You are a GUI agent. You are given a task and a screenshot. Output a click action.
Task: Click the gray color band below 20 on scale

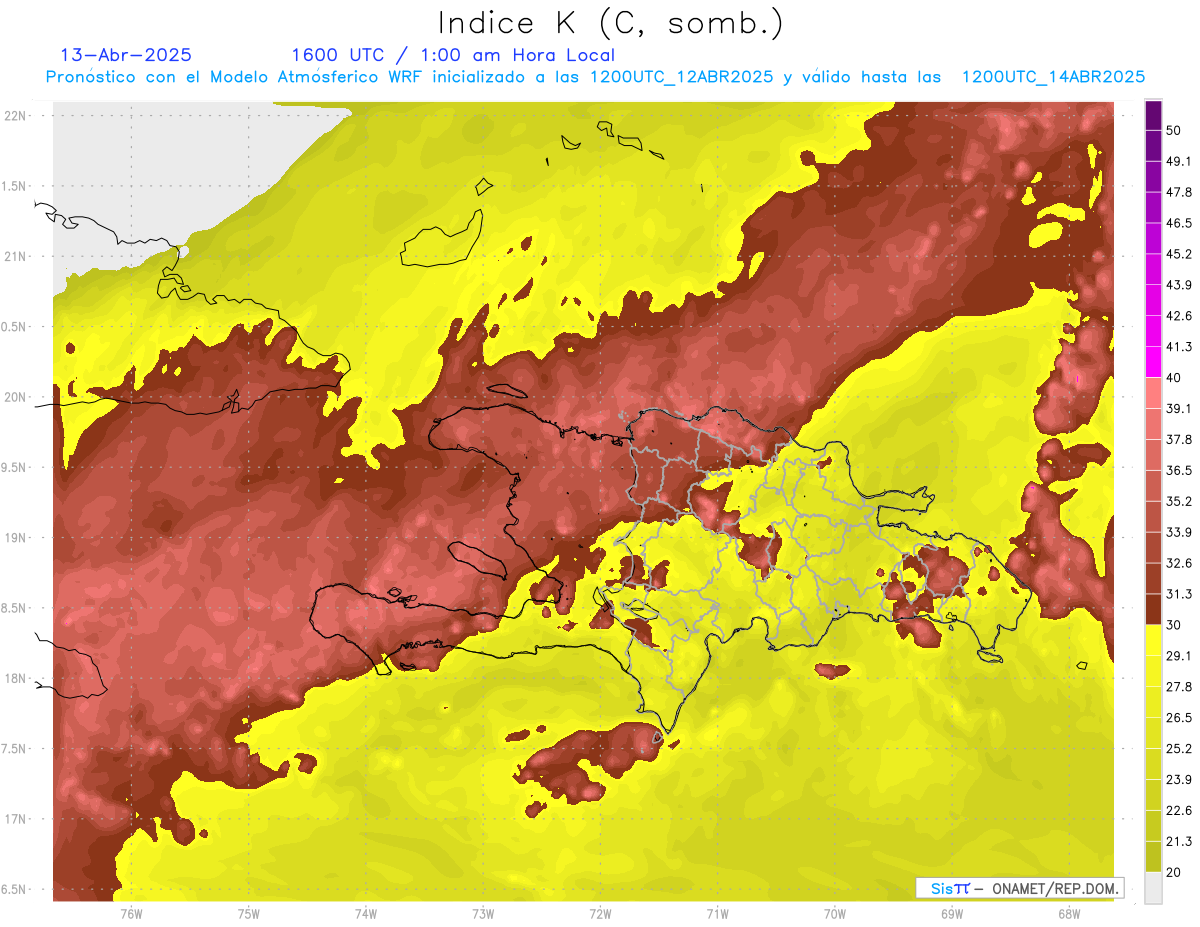1154,887
